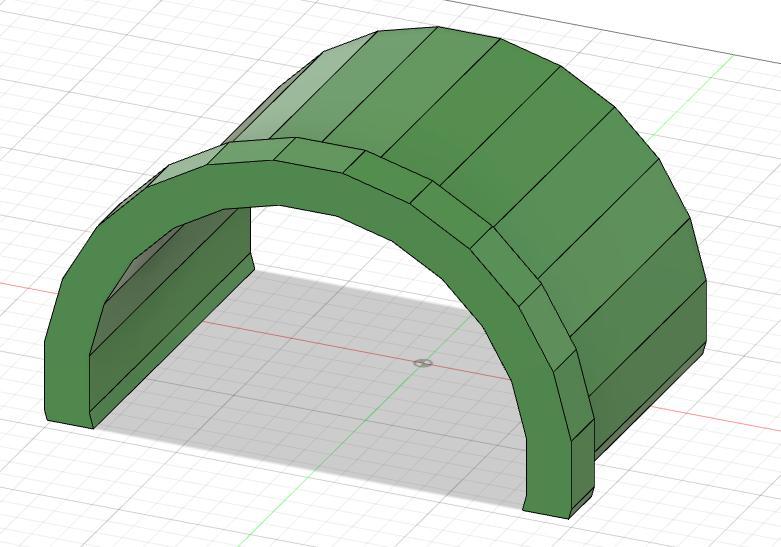Select the origin point marker on the grid
Viewport: 781px width, 547px height.
[x=423, y=363]
